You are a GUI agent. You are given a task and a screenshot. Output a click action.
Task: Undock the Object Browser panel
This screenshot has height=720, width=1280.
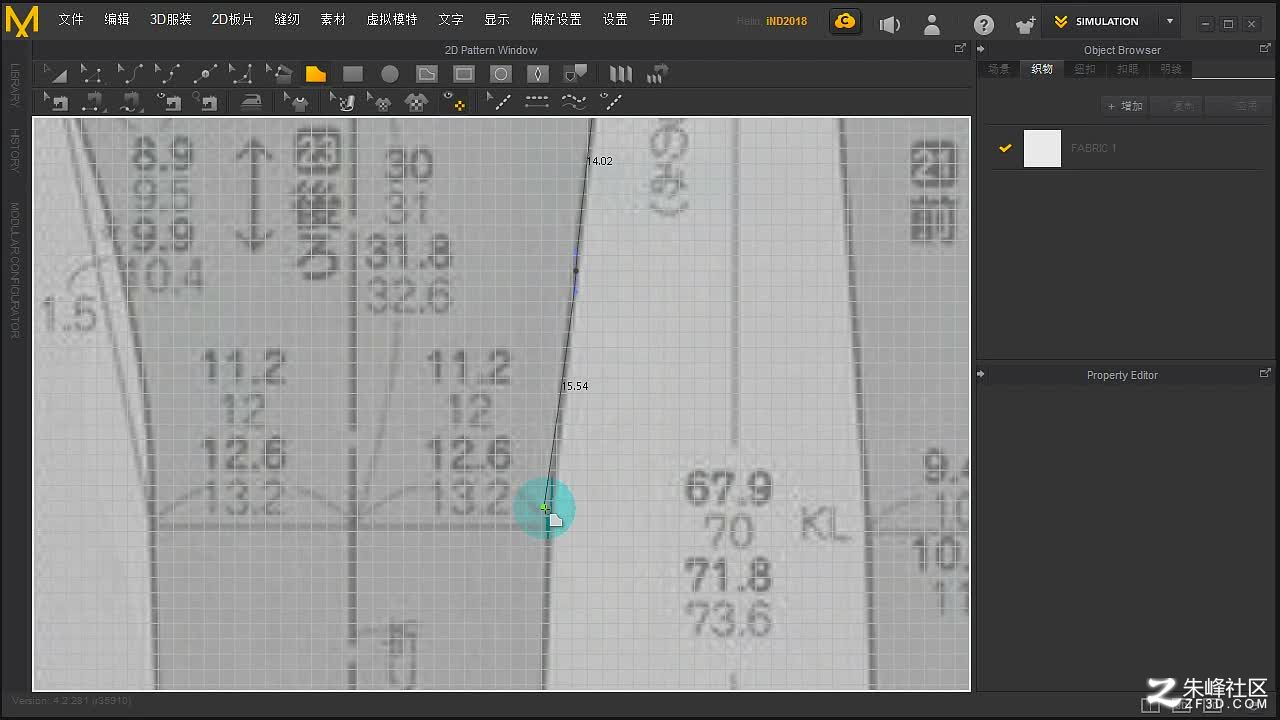pos(1265,48)
